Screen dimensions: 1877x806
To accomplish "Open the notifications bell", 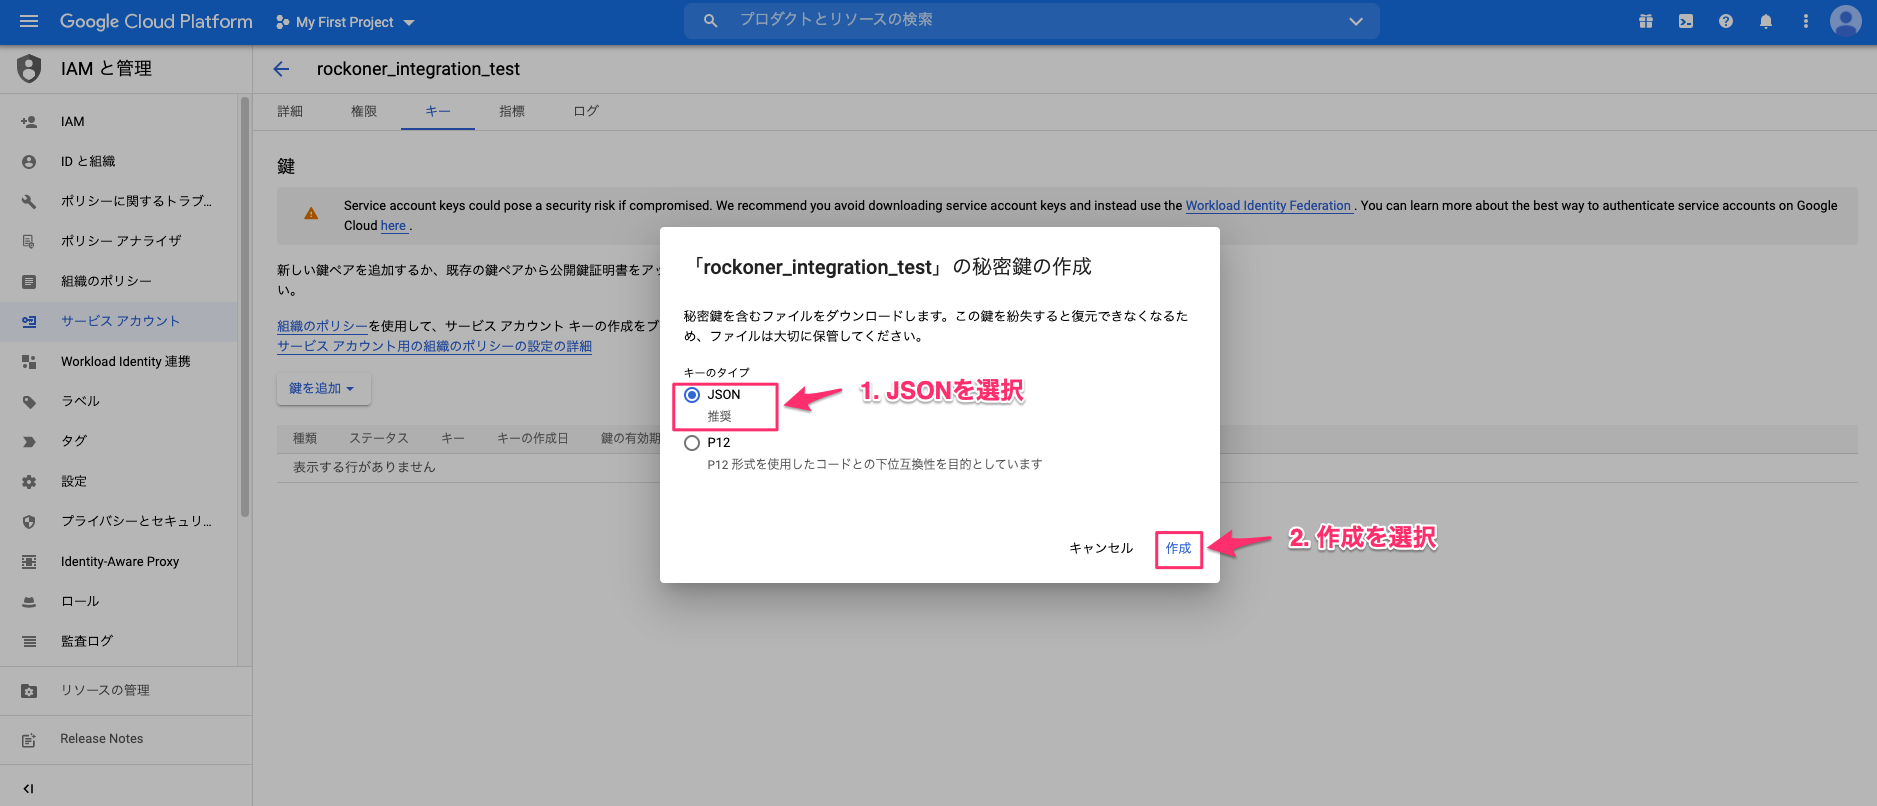I will [x=1766, y=21].
